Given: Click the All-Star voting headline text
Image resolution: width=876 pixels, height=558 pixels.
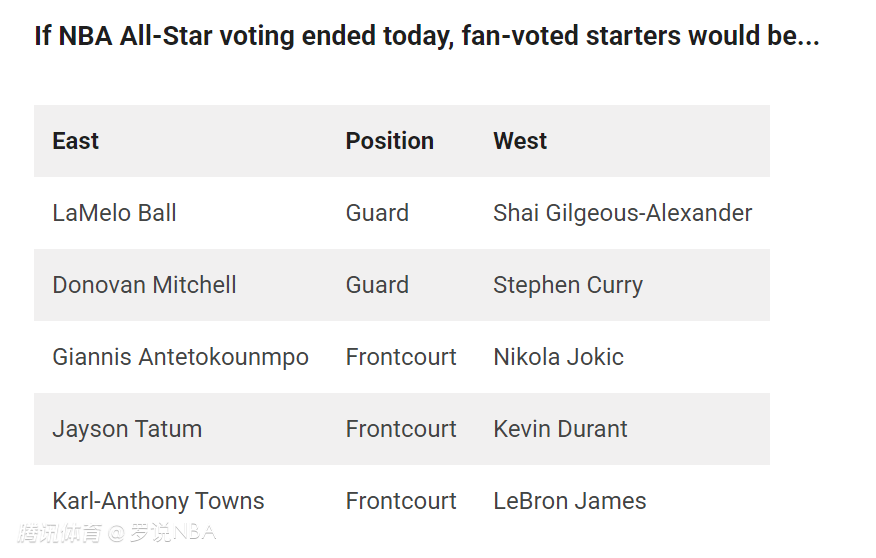Looking at the screenshot, I should (426, 37).
